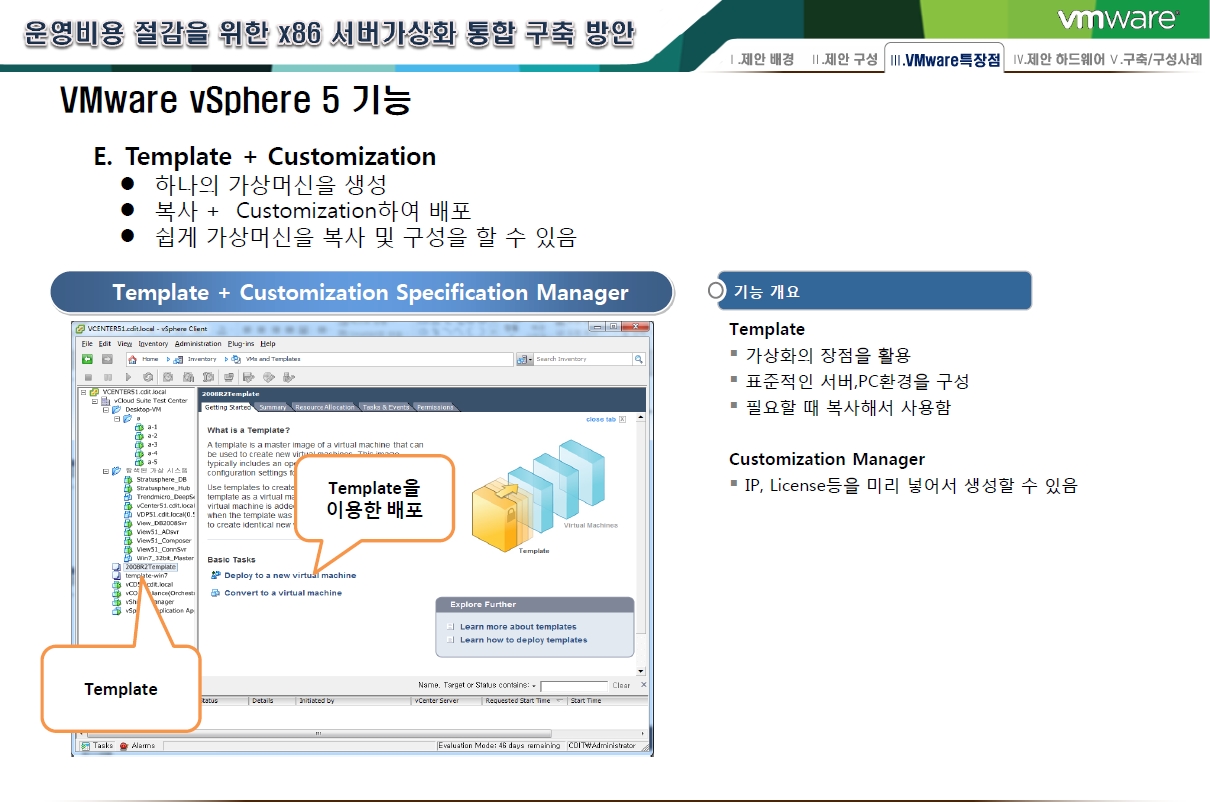Collapse the VCENTER51.cdit.local tree node

pyautogui.click(x=85, y=392)
